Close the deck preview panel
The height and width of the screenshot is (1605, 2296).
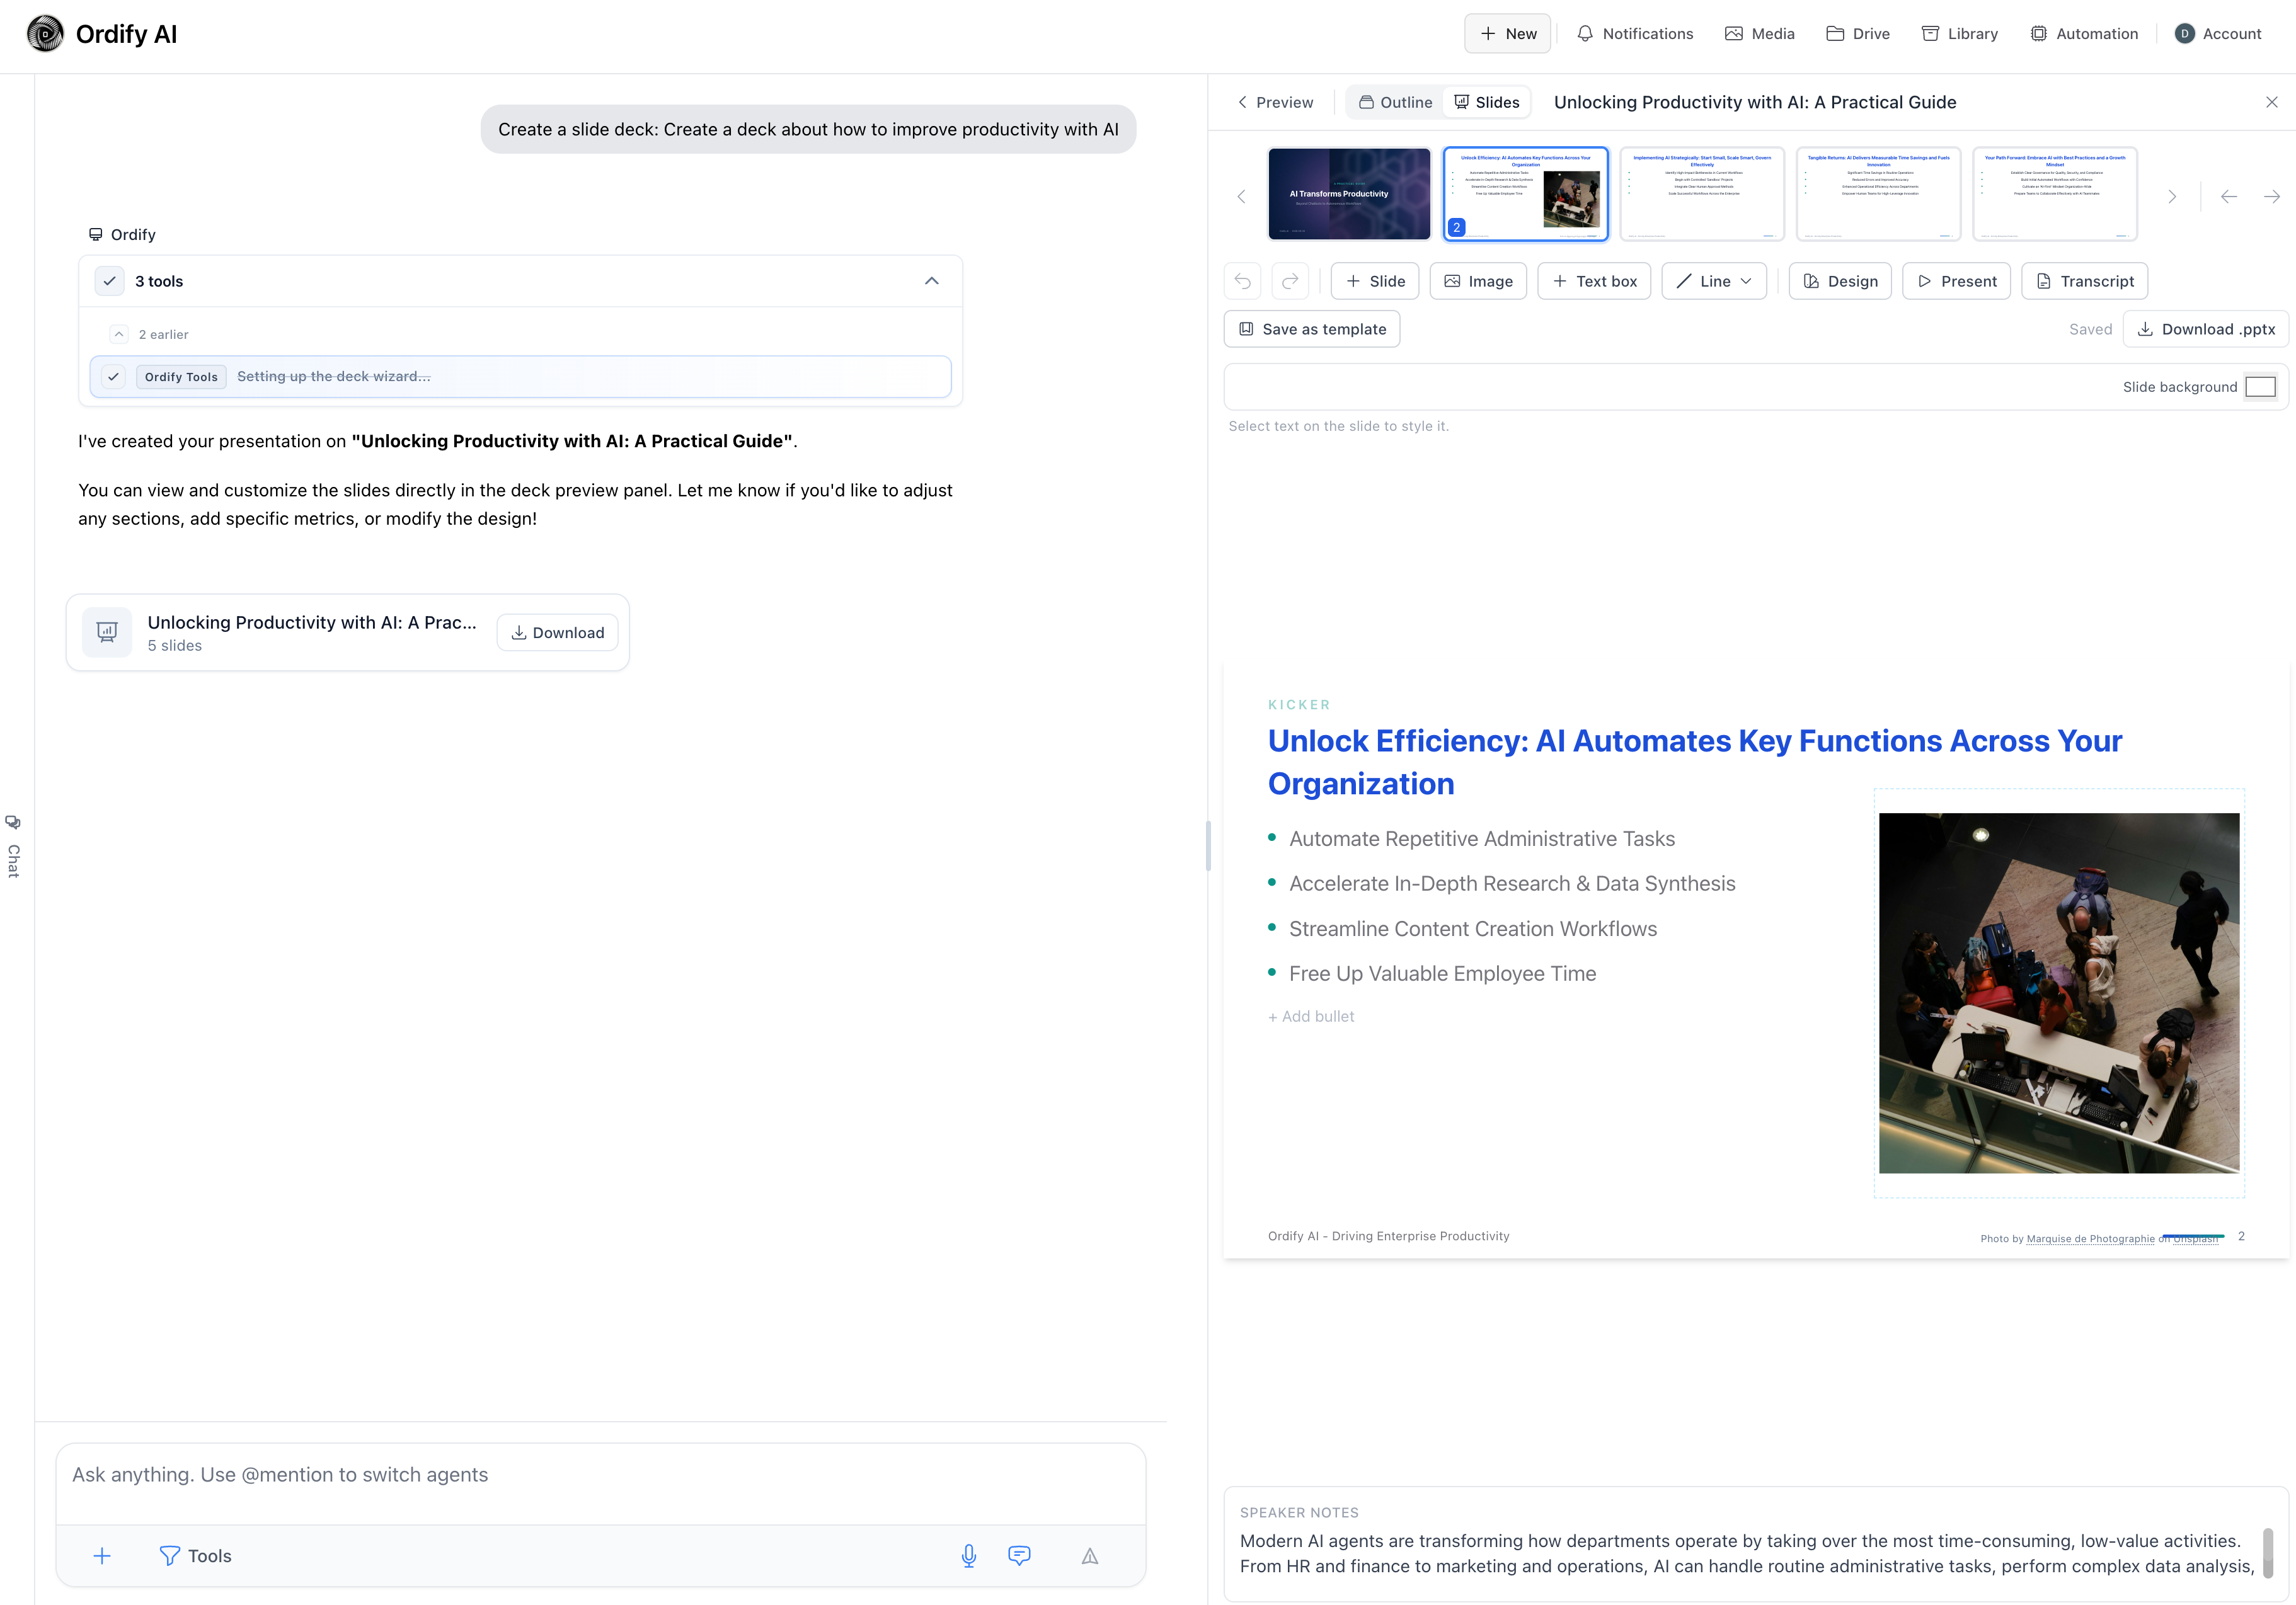(x=2271, y=102)
